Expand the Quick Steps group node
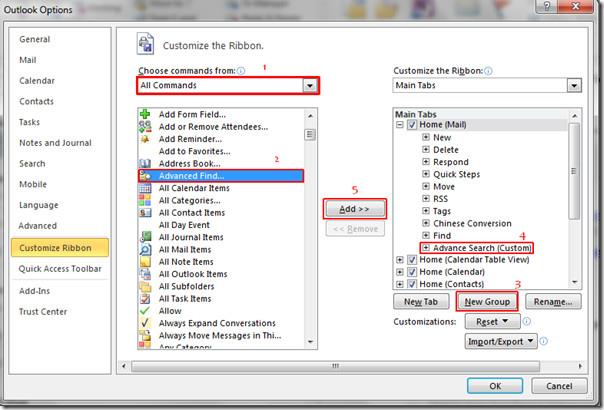This screenshot has width=604, height=410. pos(426,174)
